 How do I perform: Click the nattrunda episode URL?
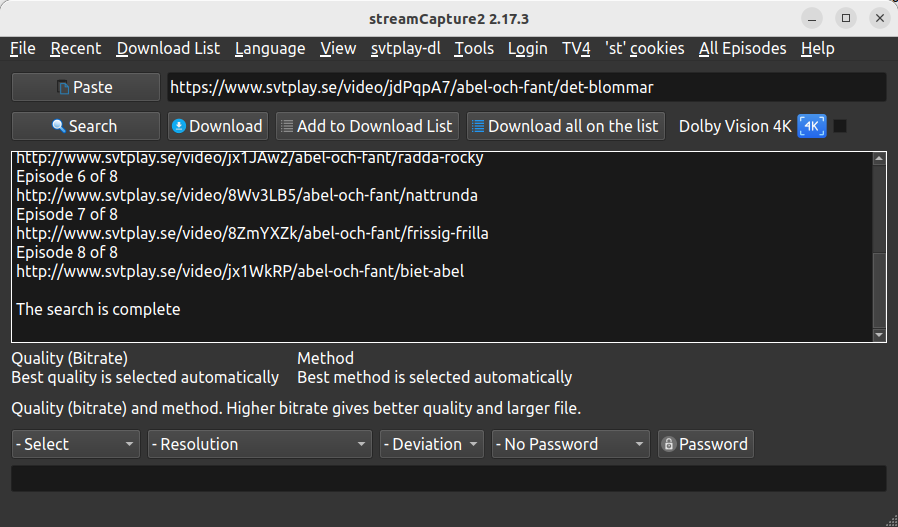pyautogui.click(x=247, y=195)
